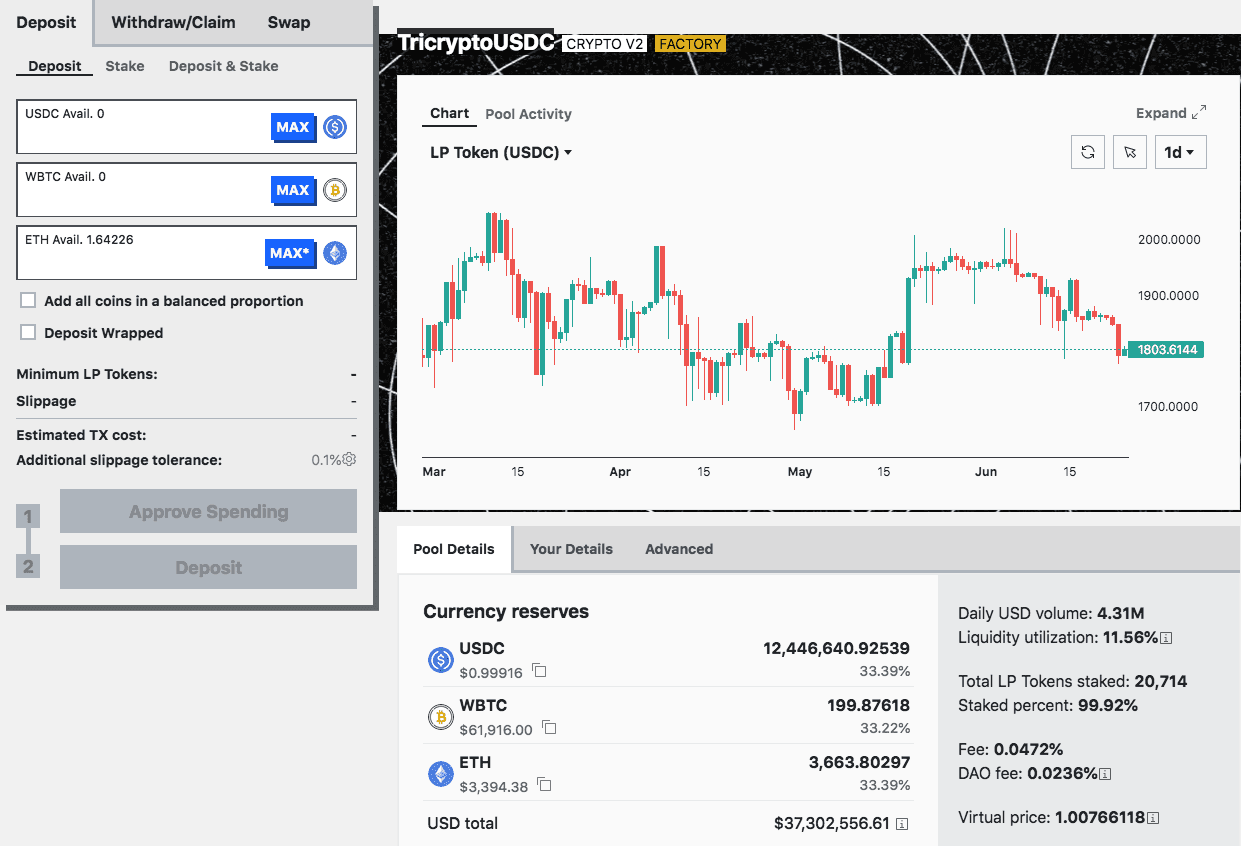Click the cursor pointer icon on chart
The image size is (1241, 846).
(1130, 152)
